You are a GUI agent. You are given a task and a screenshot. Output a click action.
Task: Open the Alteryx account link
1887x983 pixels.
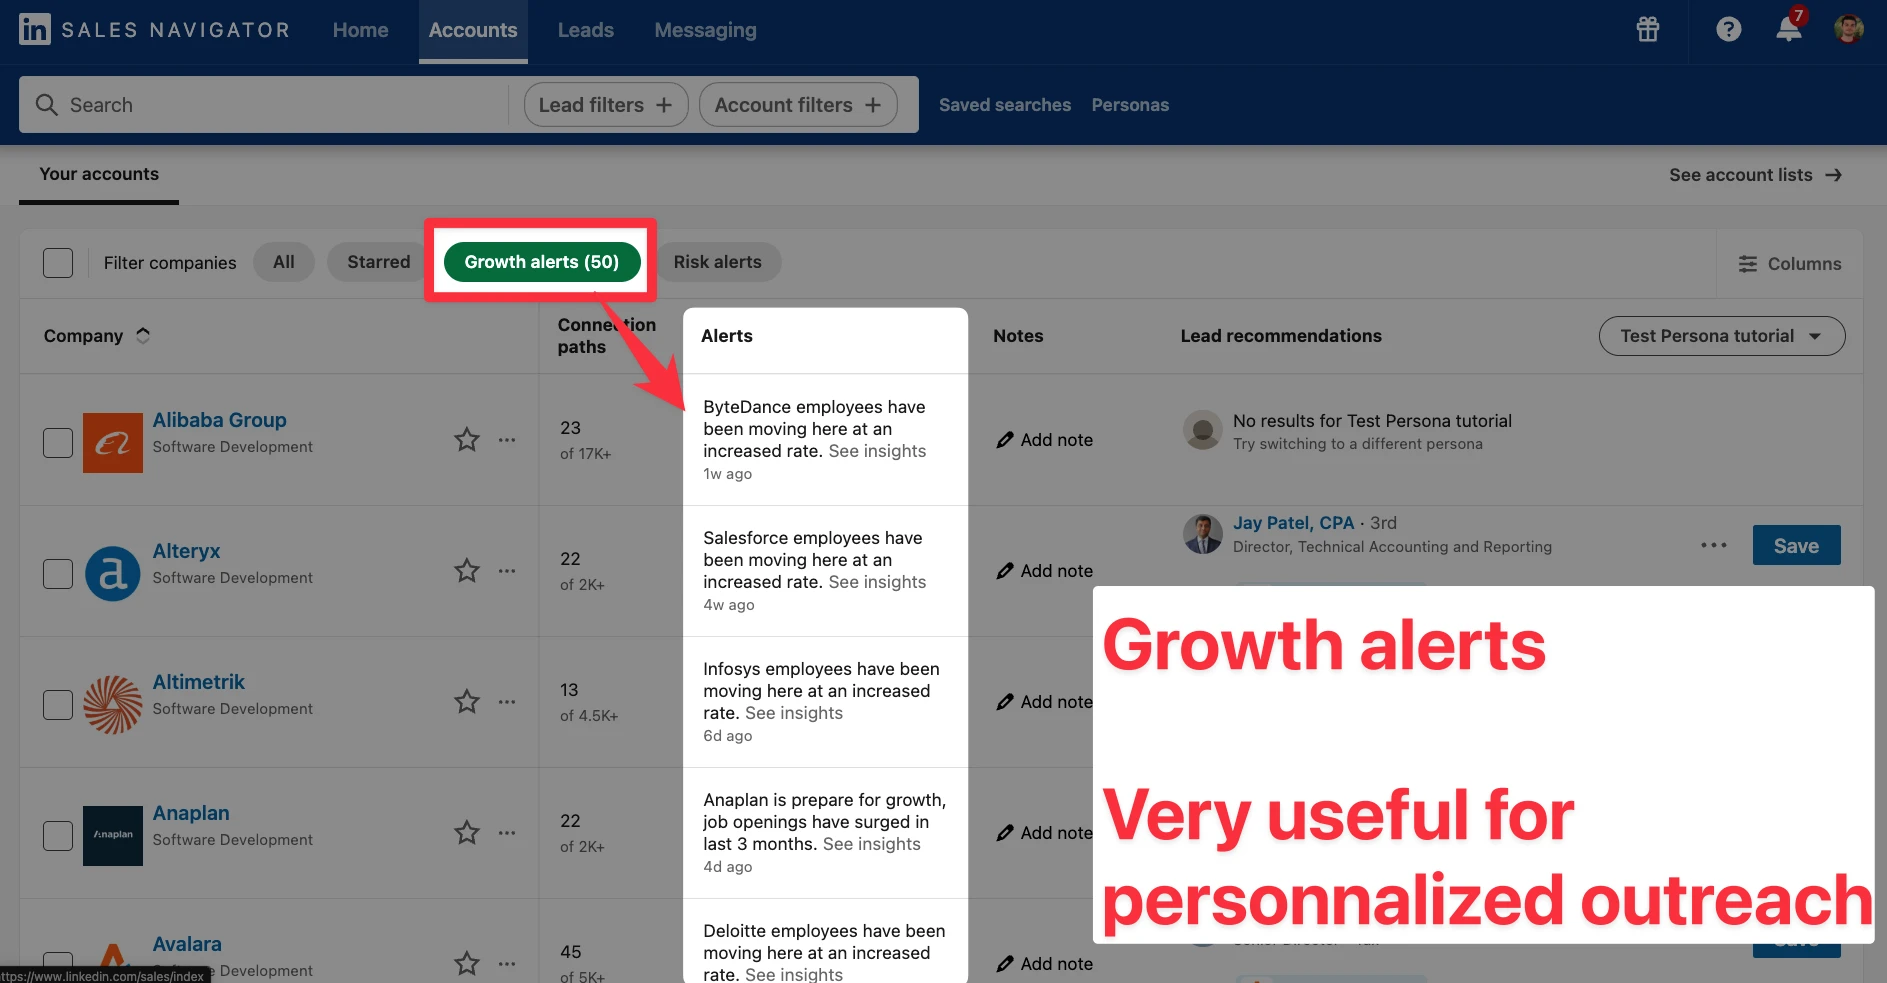point(186,551)
